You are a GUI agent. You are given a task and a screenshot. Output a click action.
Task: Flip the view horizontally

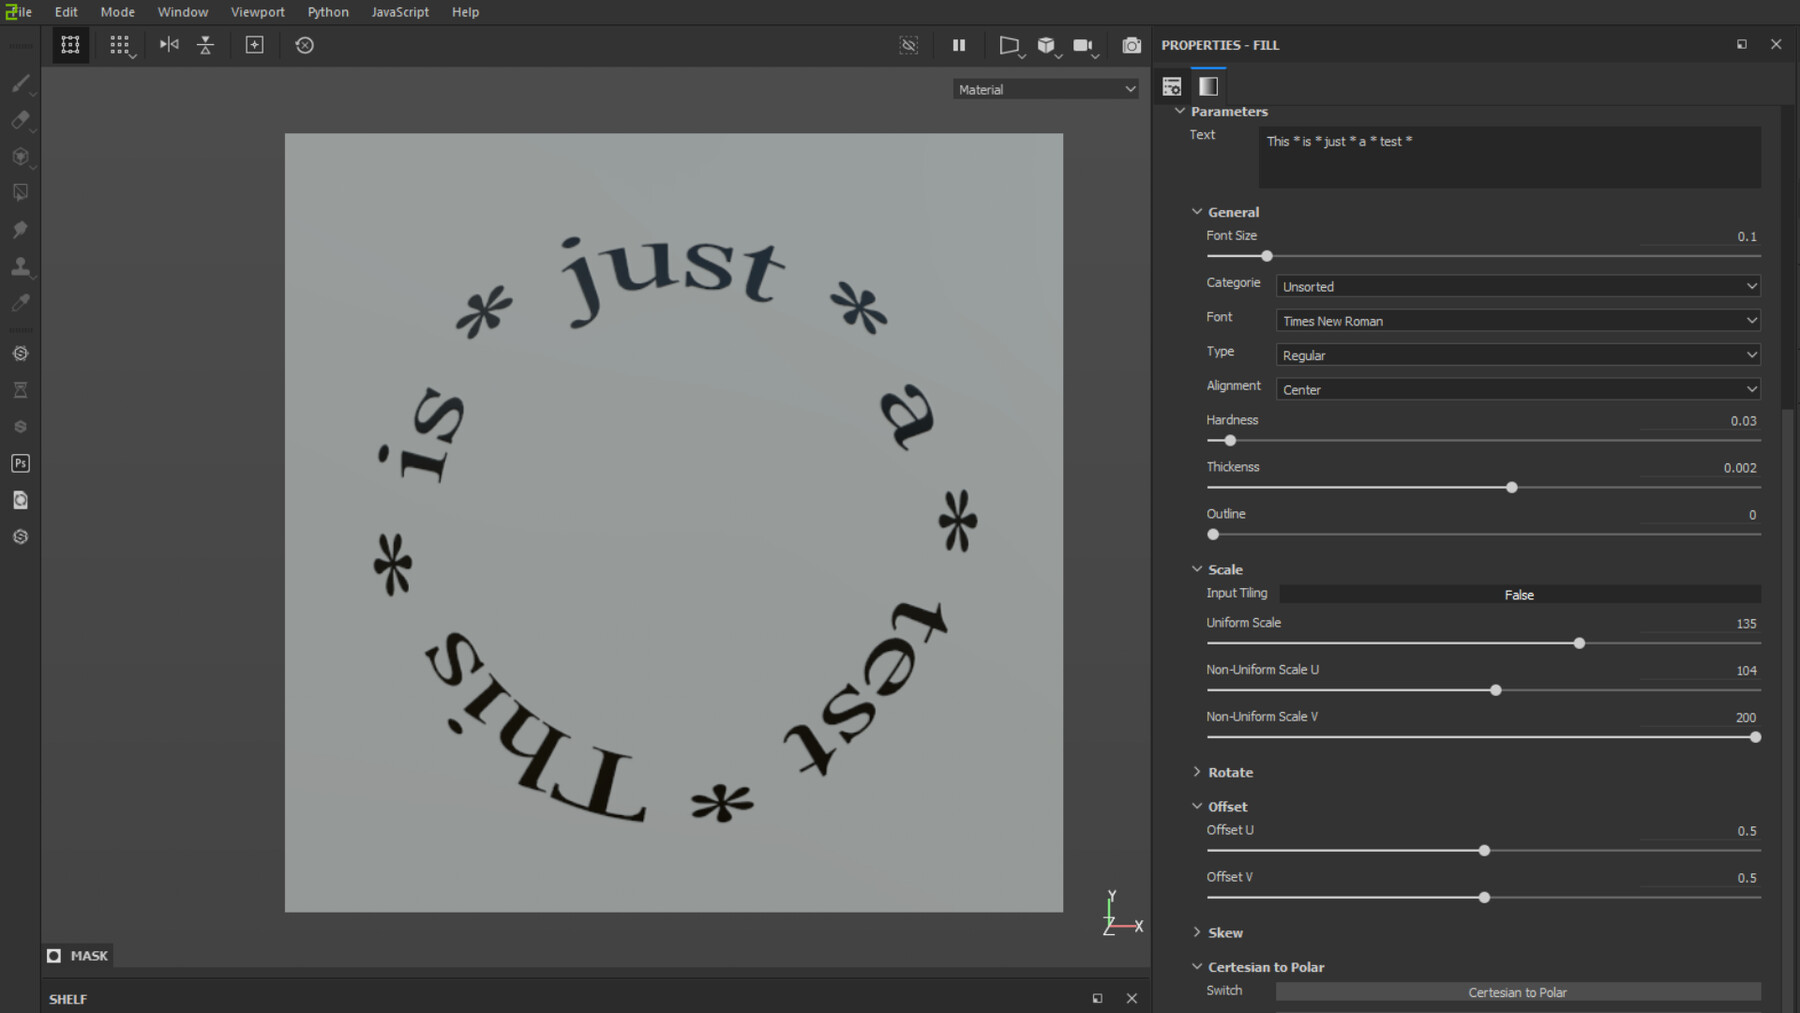click(x=168, y=45)
